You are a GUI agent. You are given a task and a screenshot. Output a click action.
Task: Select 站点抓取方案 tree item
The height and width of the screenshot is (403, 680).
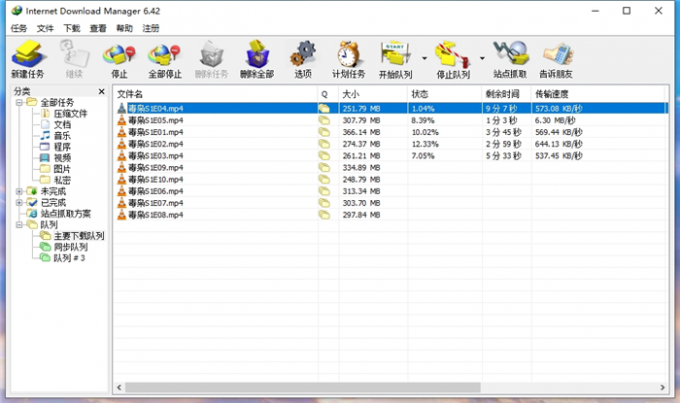coord(65,213)
